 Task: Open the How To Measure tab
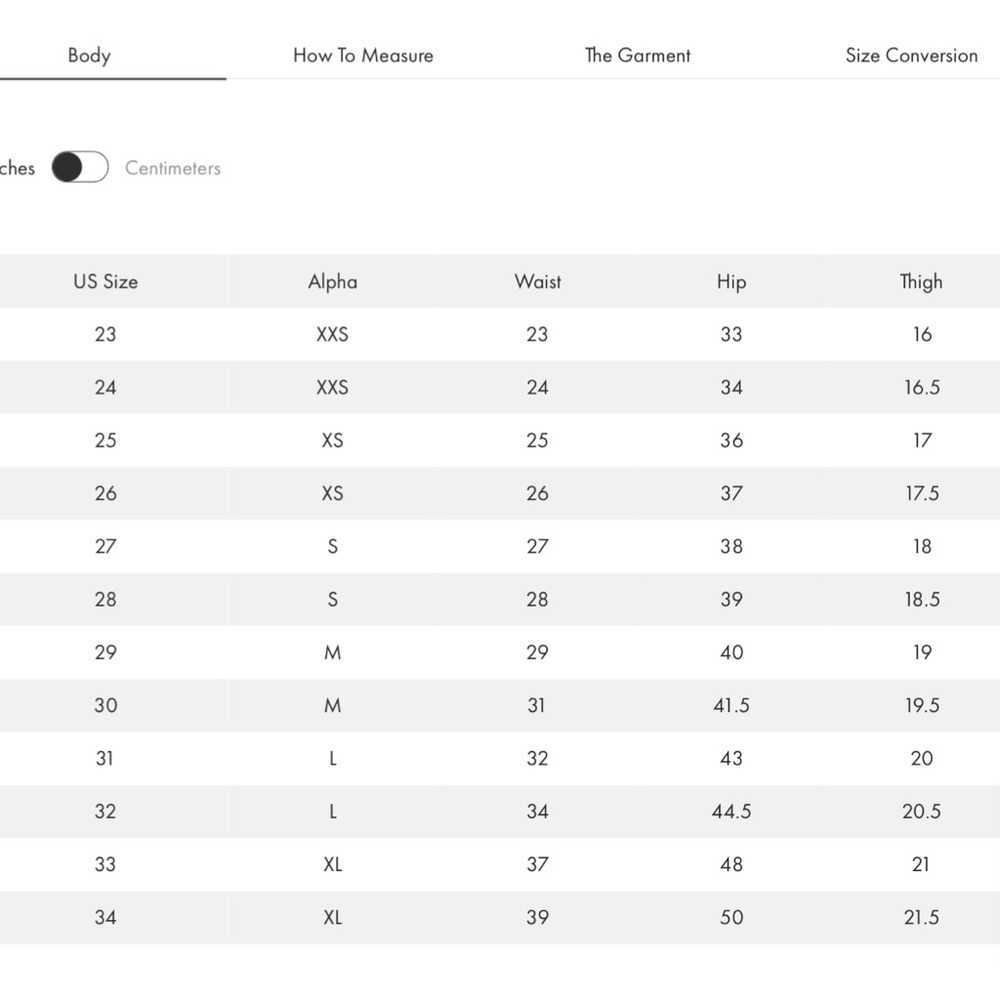pyautogui.click(x=363, y=55)
